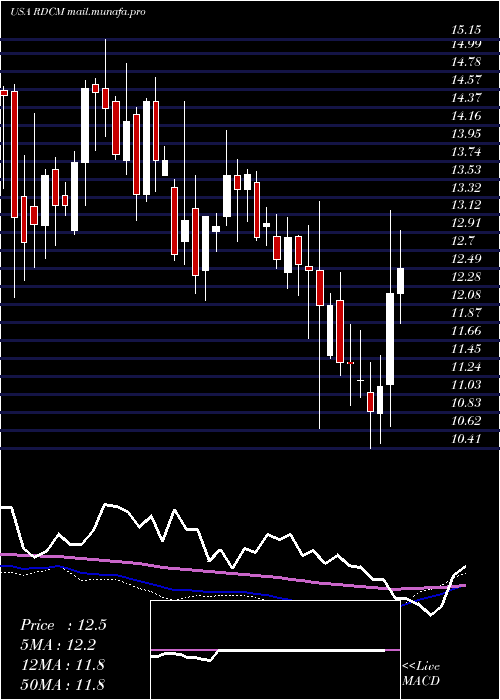Click the last white candlestick on the right
500x700 pixels.
point(400,281)
